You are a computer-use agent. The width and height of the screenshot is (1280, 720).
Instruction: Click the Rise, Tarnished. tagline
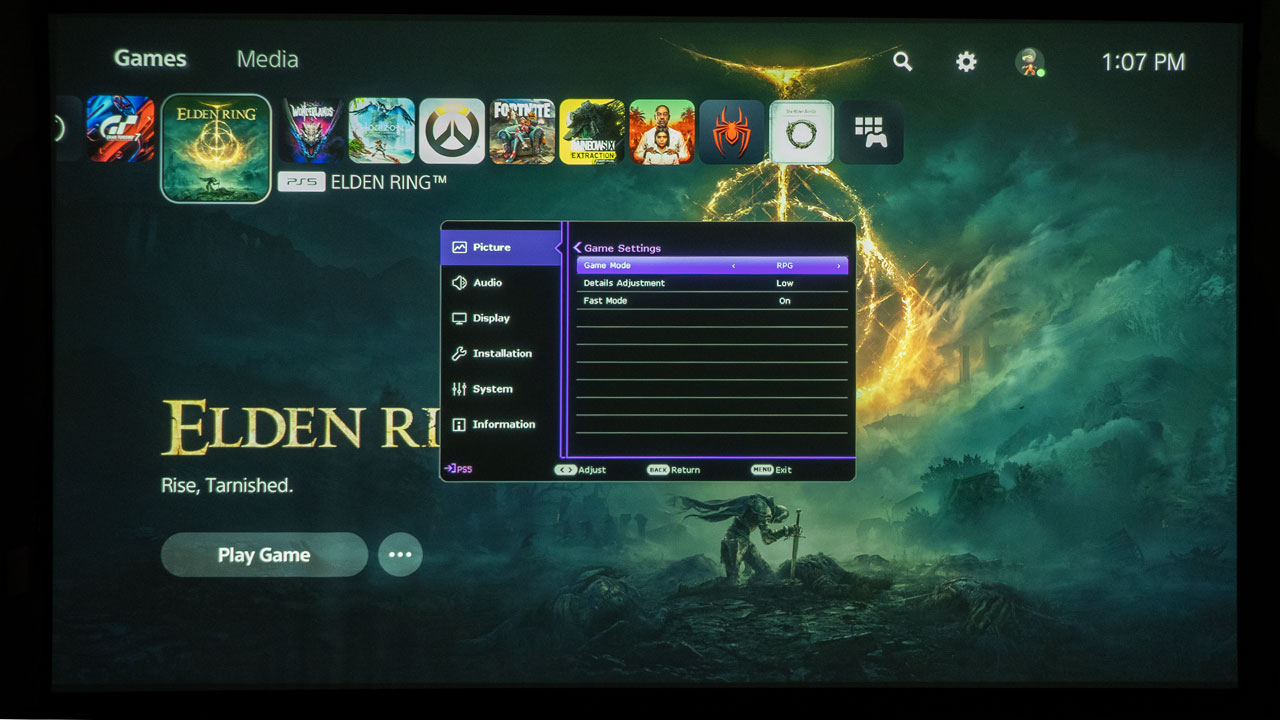click(x=227, y=486)
